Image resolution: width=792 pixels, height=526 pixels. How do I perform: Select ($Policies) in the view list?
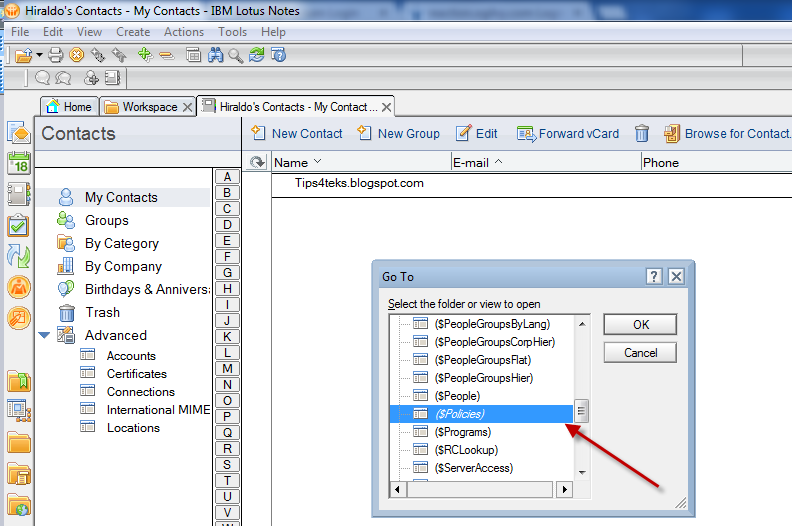tap(482, 414)
